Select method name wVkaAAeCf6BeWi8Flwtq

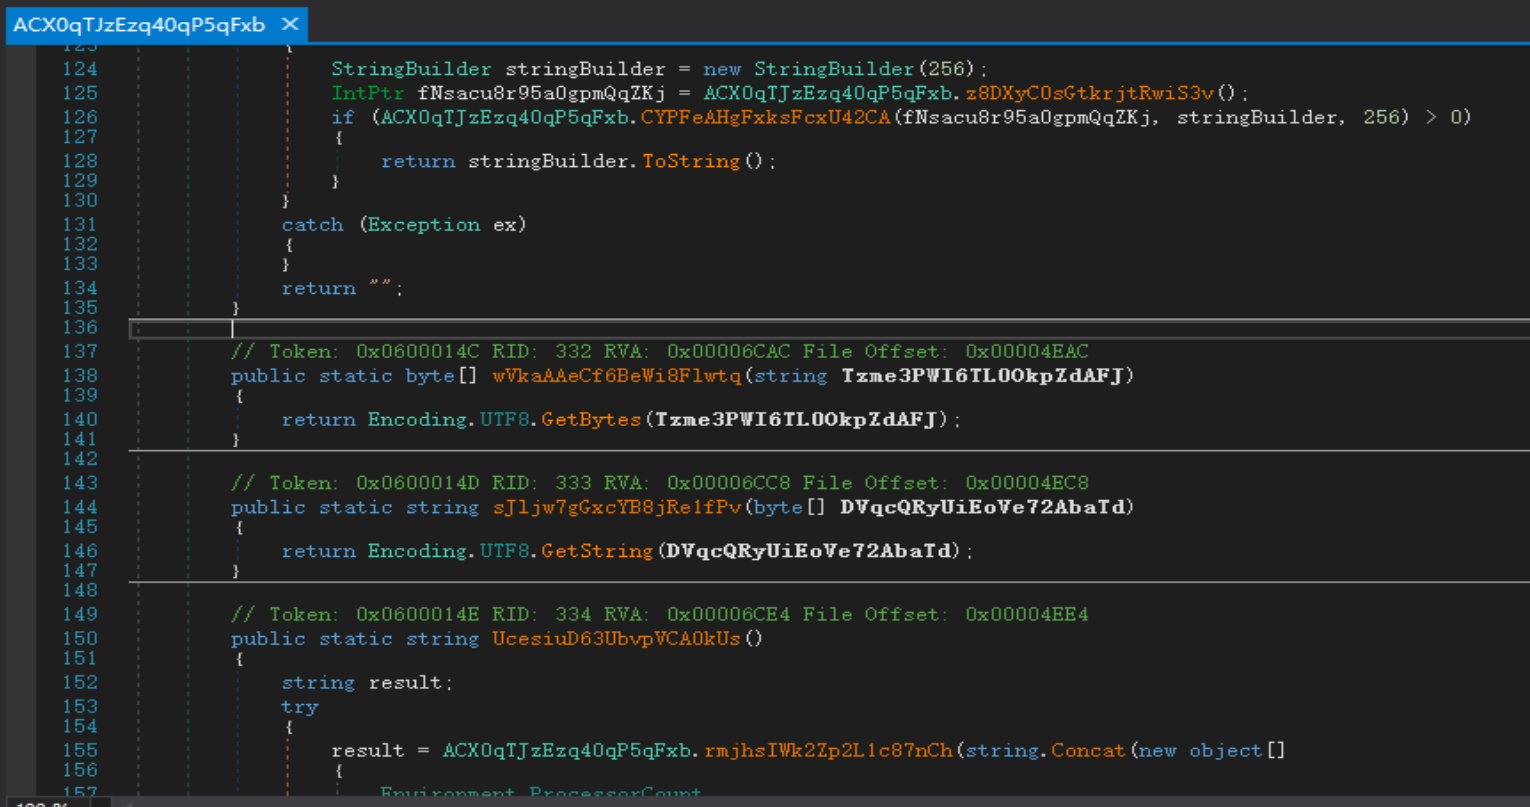pyautogui.click(x=617, y=376)
